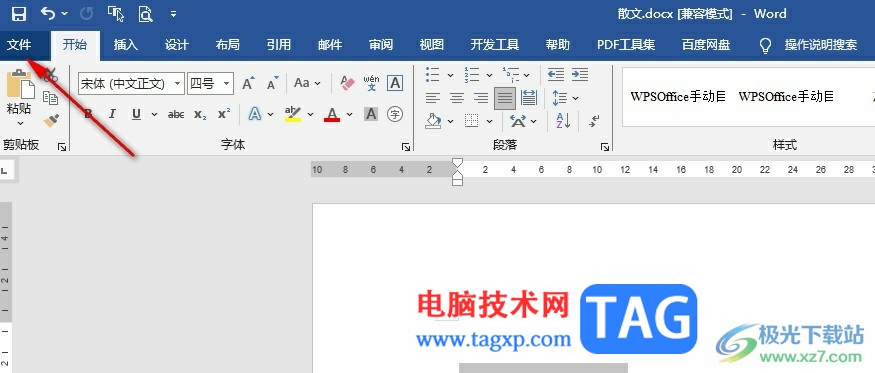Activate the Format Painter brush
This screenshot has width=875, height=373.
51,120
